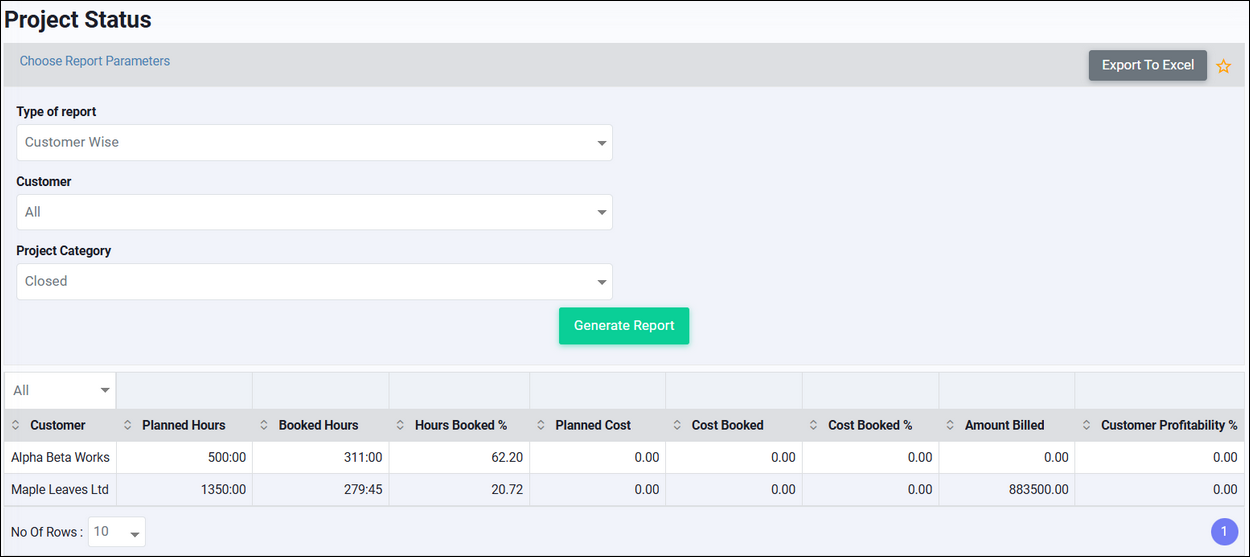Sort by Customer Profitability % arrows

click(1086, 425)
